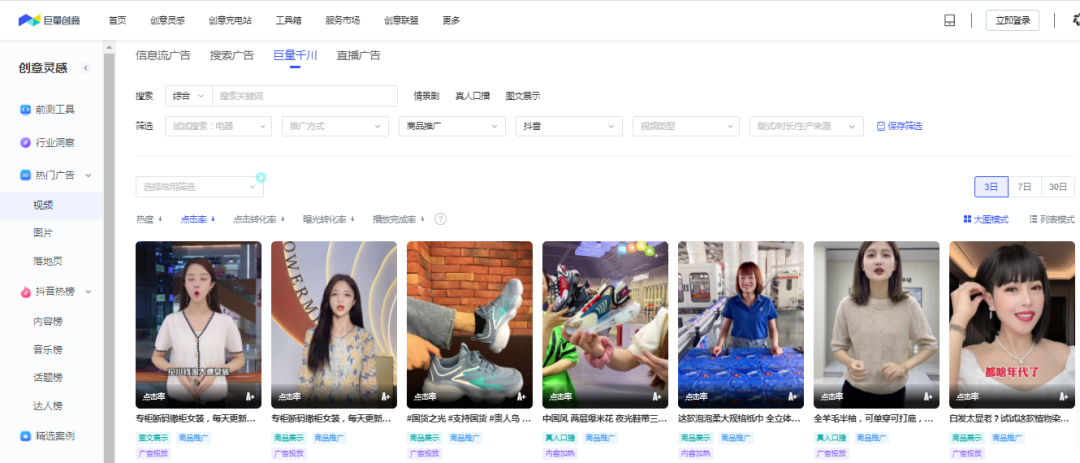The height and width of the screenshot is (463, 1080).
Task: Sort by 曝光转化率
Action: click(329, 219)
